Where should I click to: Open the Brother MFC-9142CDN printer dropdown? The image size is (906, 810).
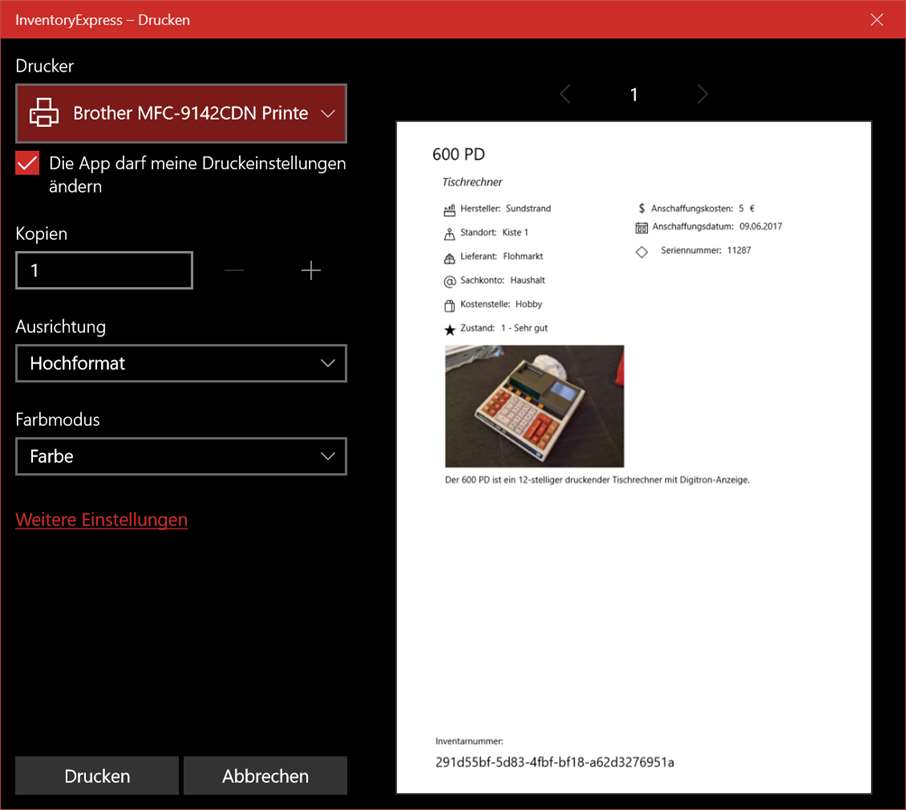click(181, 113)
